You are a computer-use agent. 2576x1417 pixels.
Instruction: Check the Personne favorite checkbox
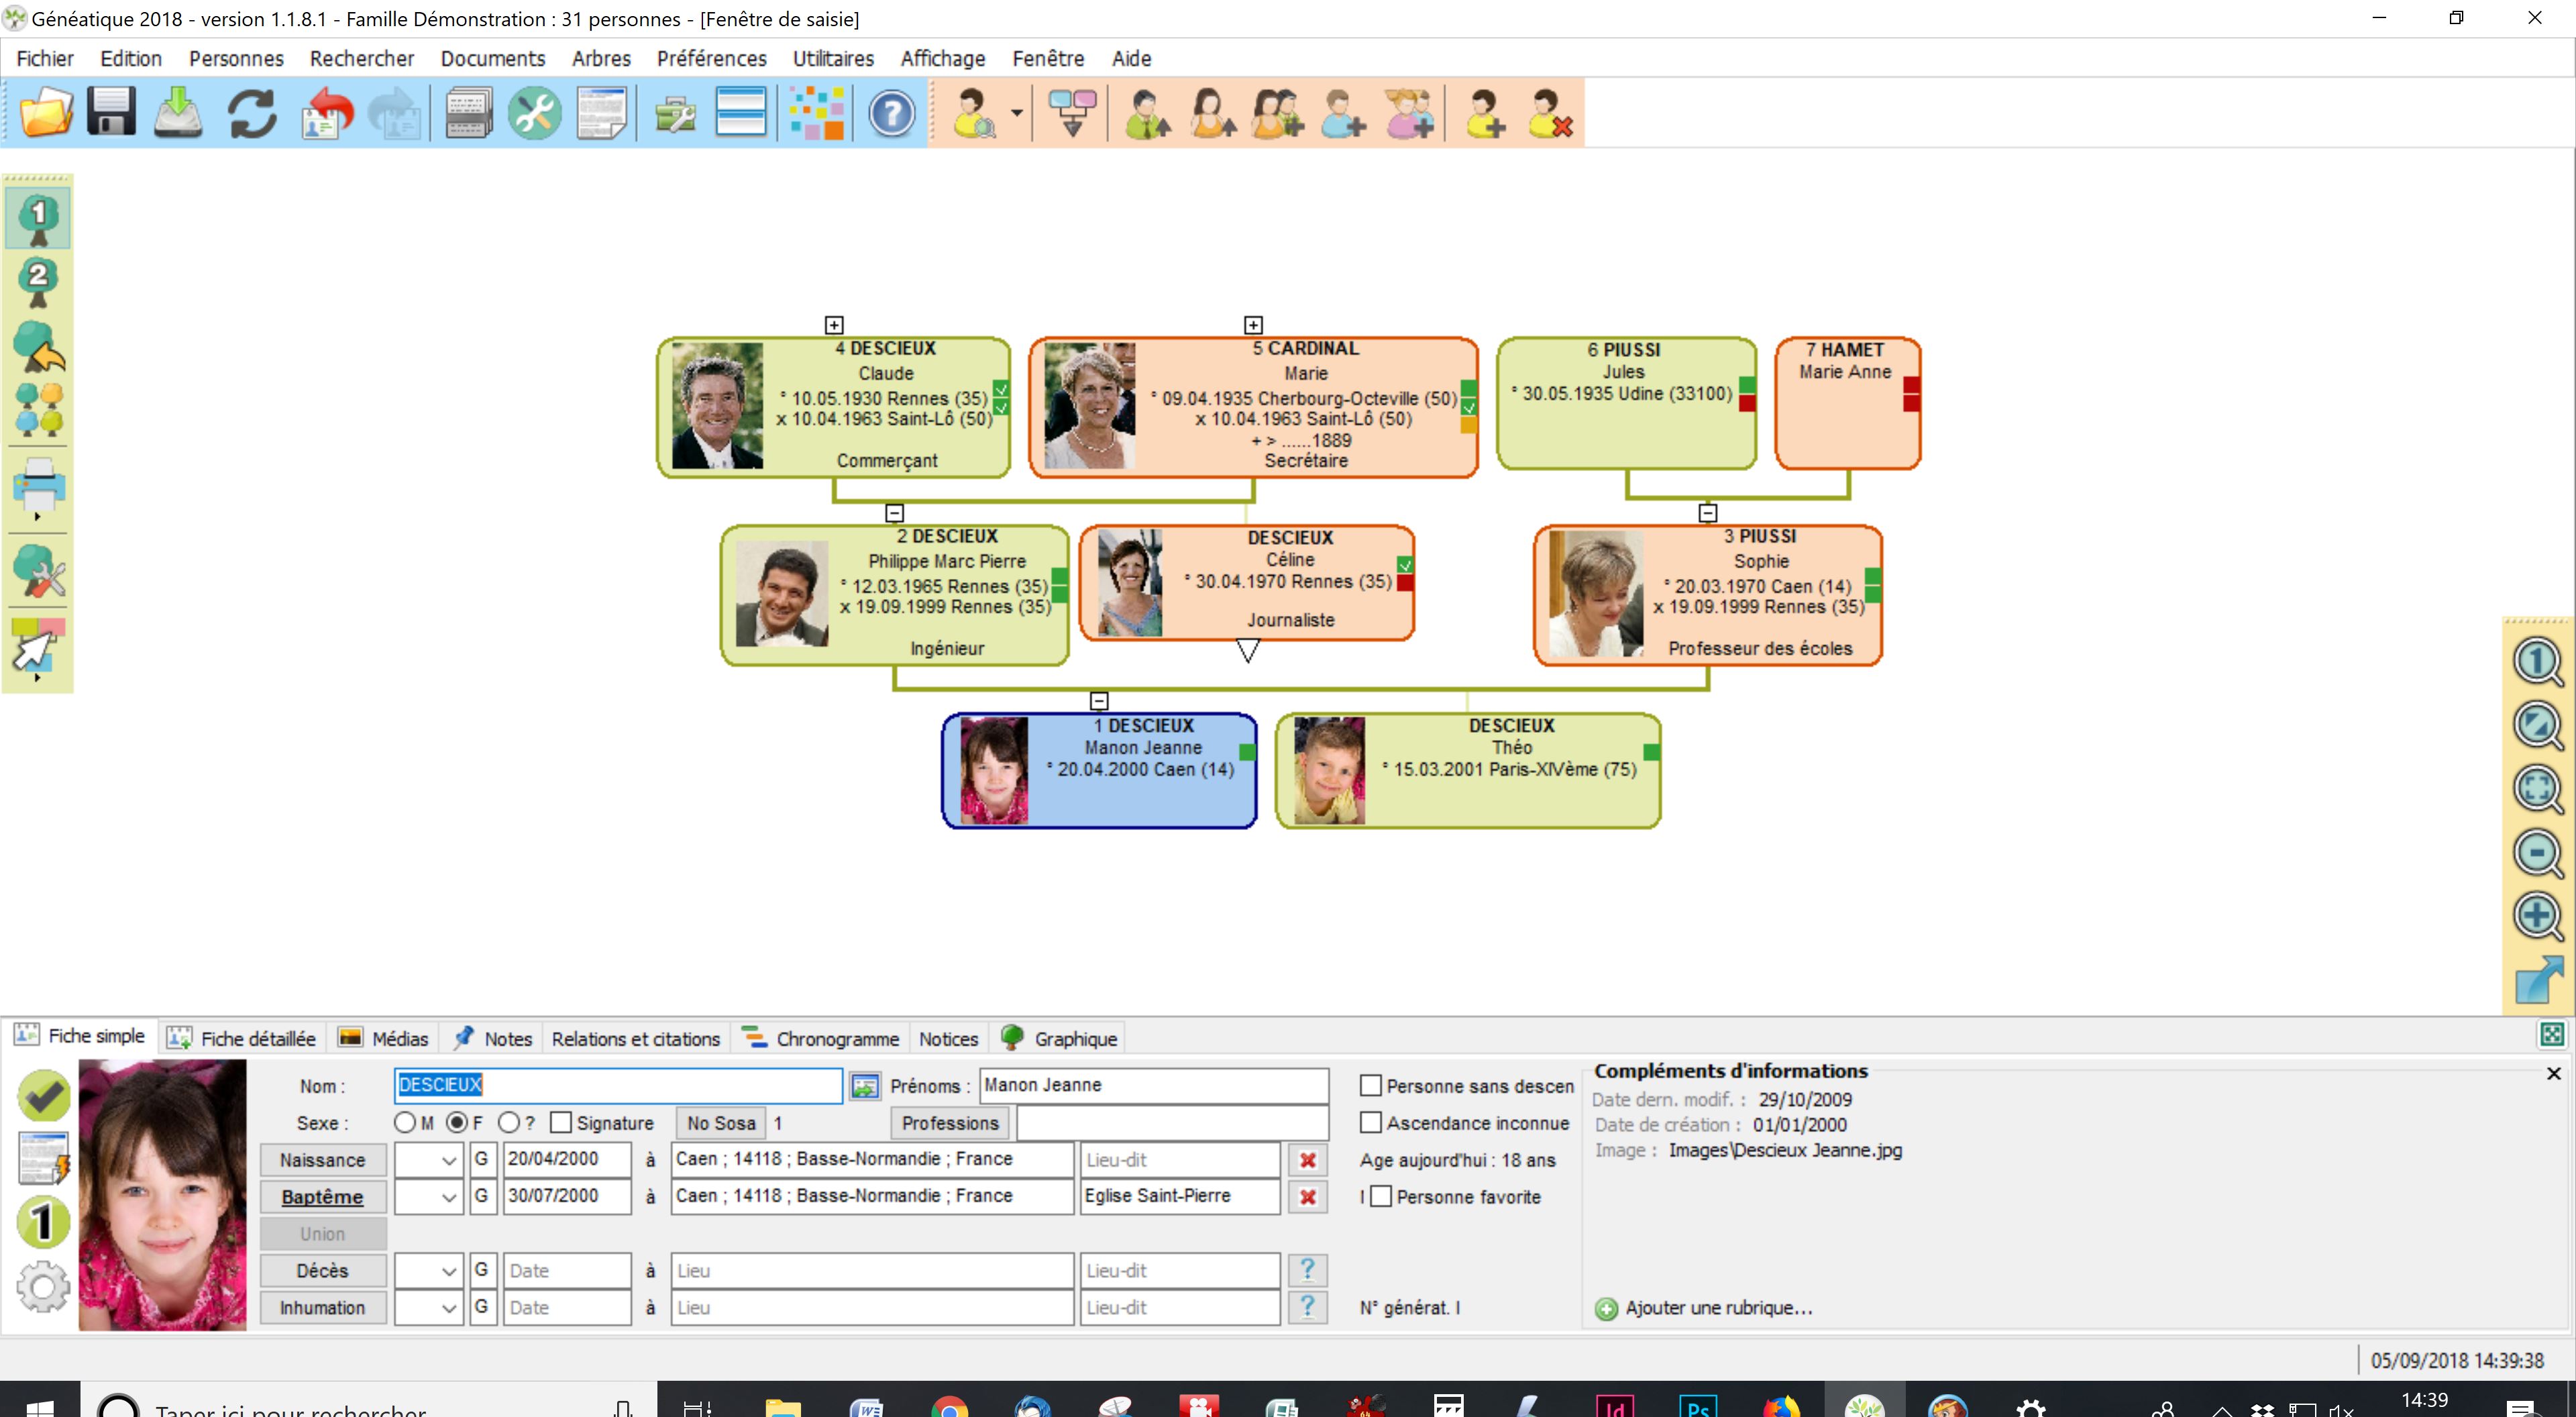(1381, 1197)
